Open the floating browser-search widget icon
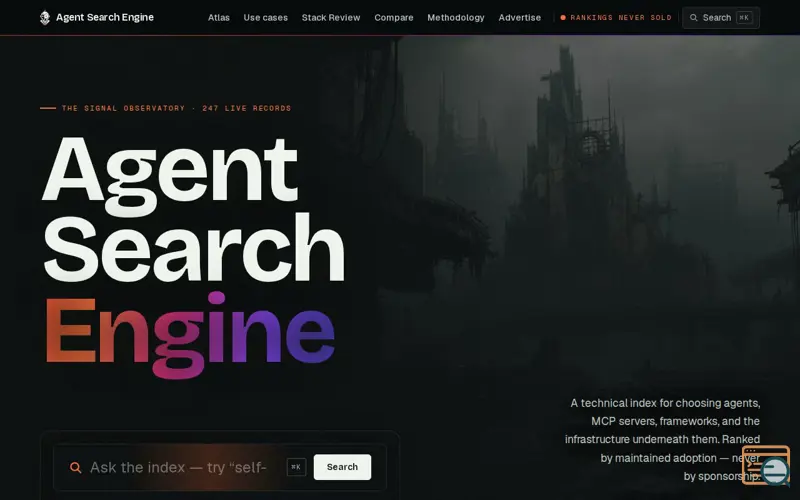This screenshot has width=800, height=500. point(766,465)
